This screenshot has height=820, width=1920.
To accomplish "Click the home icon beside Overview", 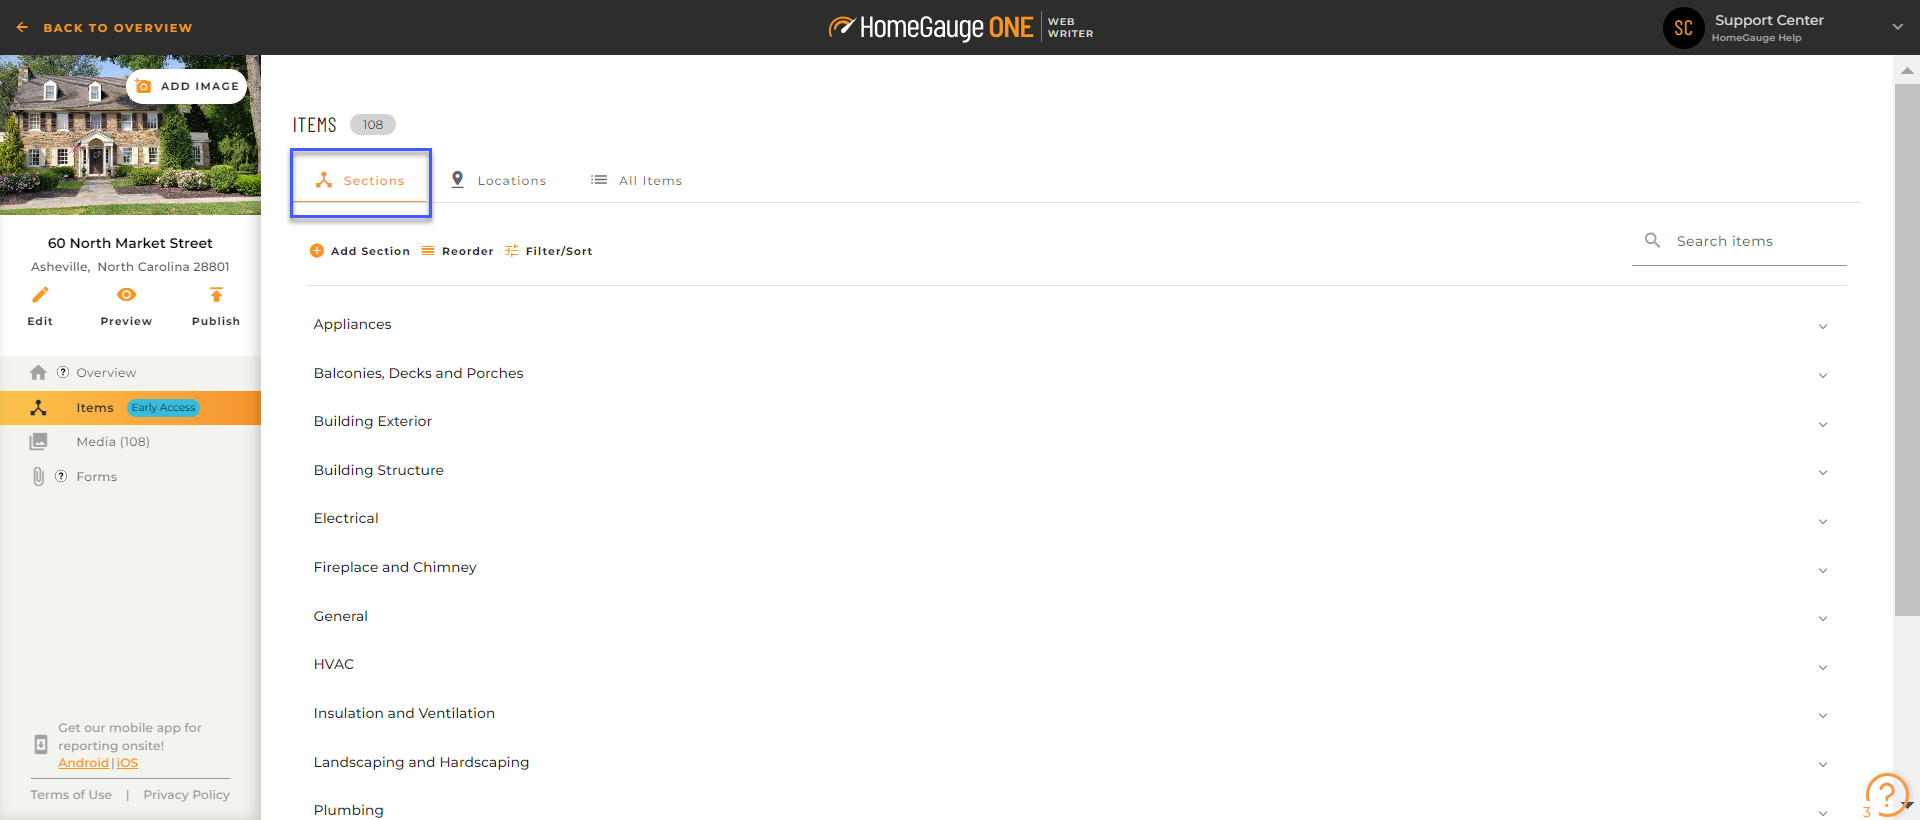I will (x=38, y=372).
